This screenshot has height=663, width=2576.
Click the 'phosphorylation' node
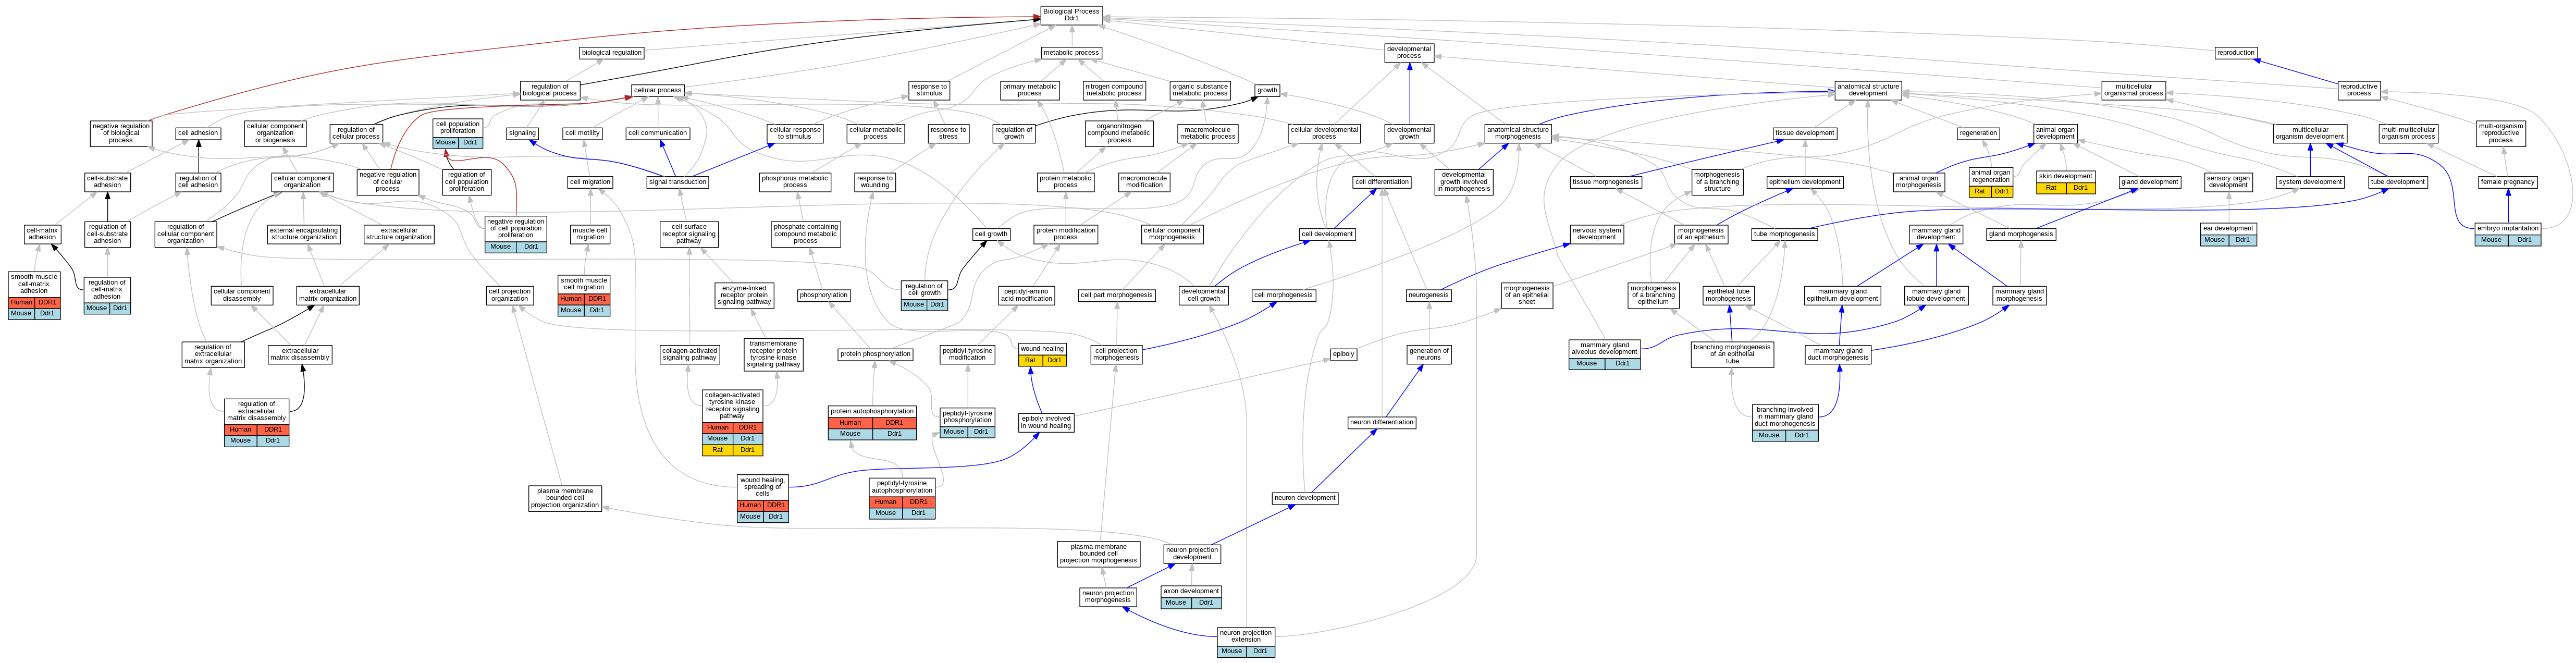coord(824,295)
